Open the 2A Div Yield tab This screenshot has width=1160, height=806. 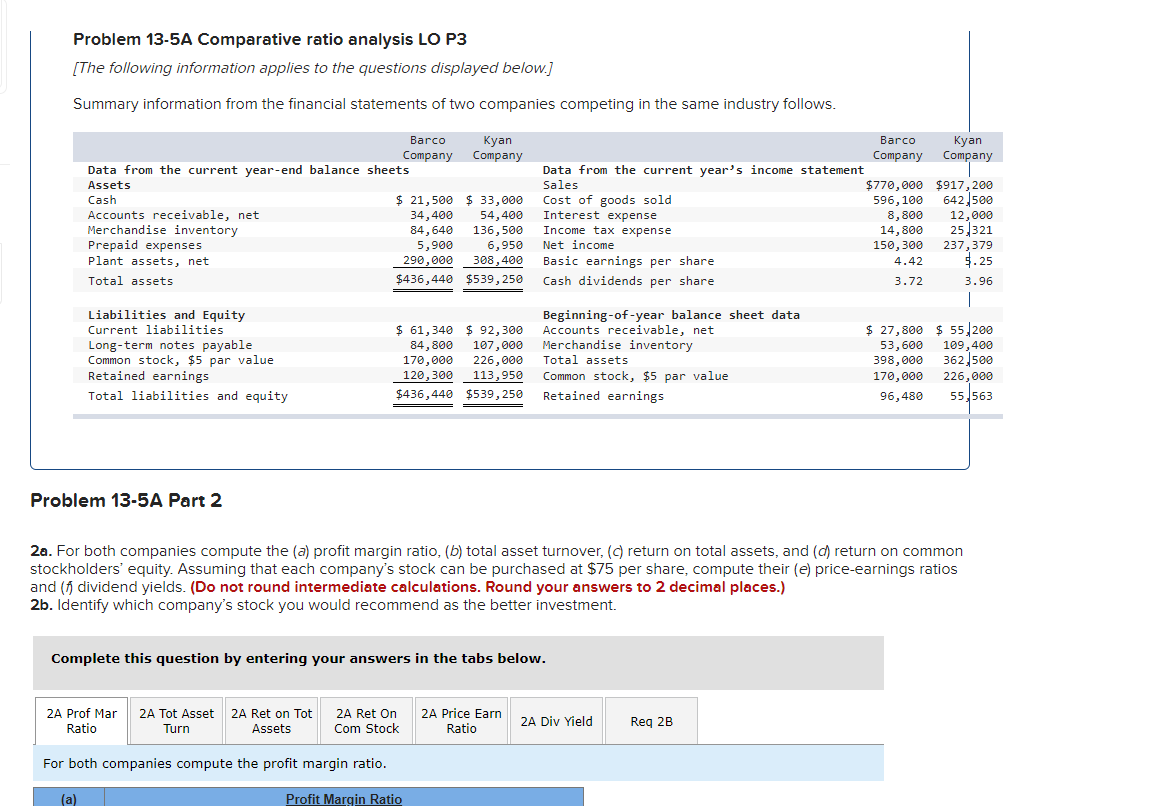tap(556, 720)
